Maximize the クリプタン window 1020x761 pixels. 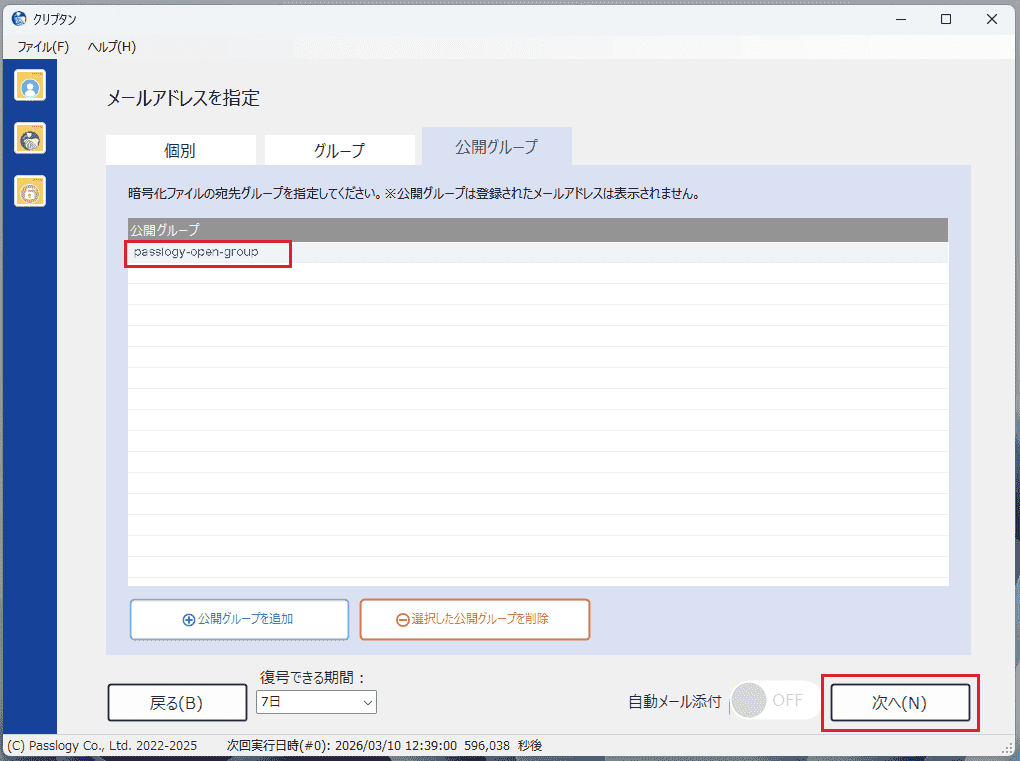click(945, 19)
